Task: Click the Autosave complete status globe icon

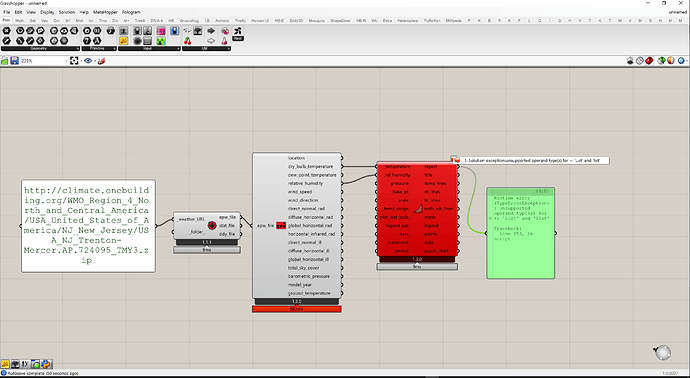Action: (x=4, y=374)
